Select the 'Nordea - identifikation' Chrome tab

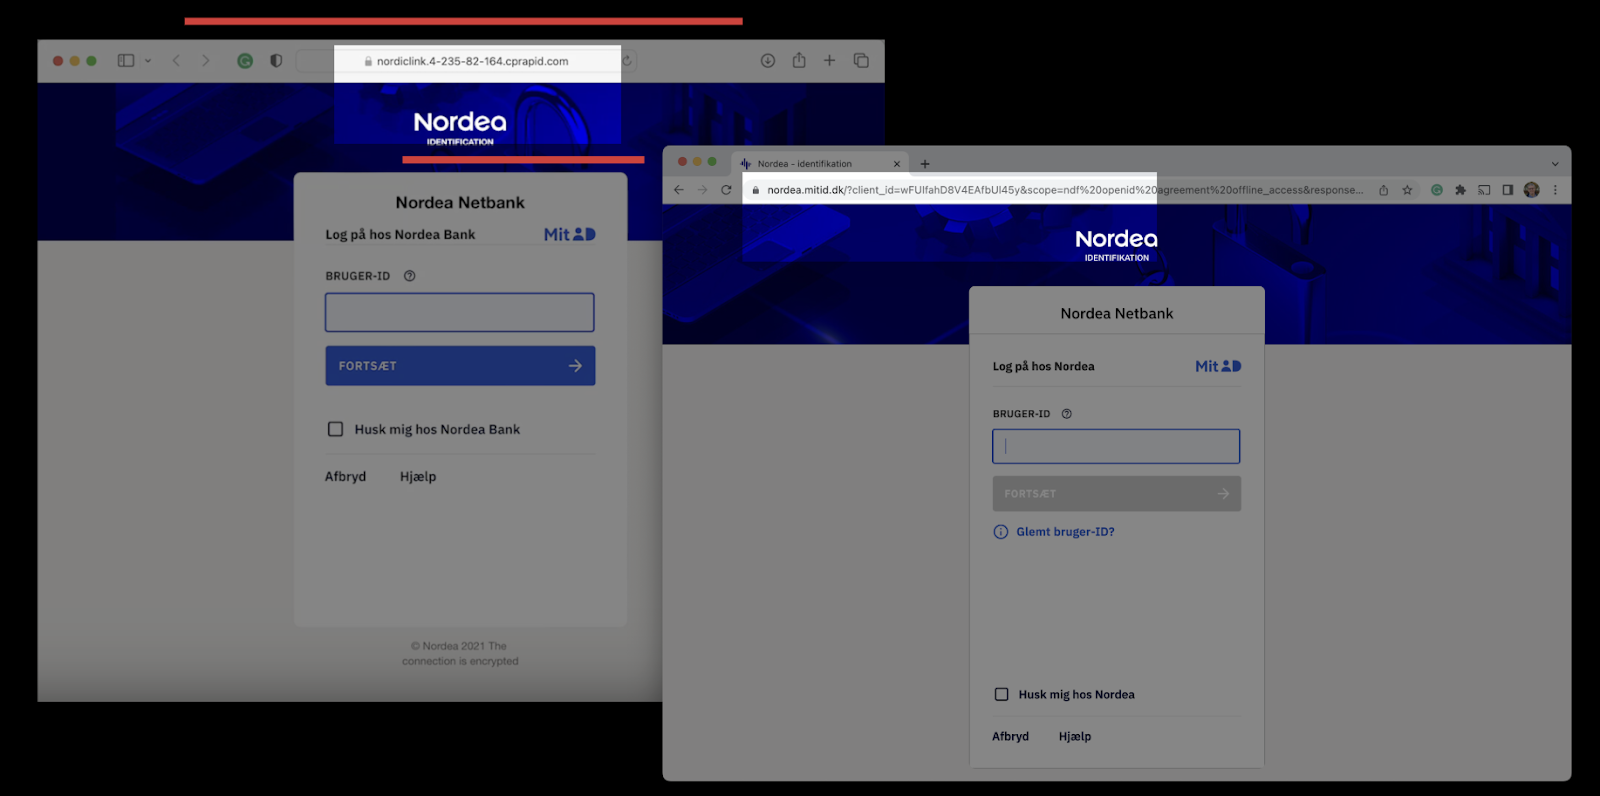coord(820,164)
